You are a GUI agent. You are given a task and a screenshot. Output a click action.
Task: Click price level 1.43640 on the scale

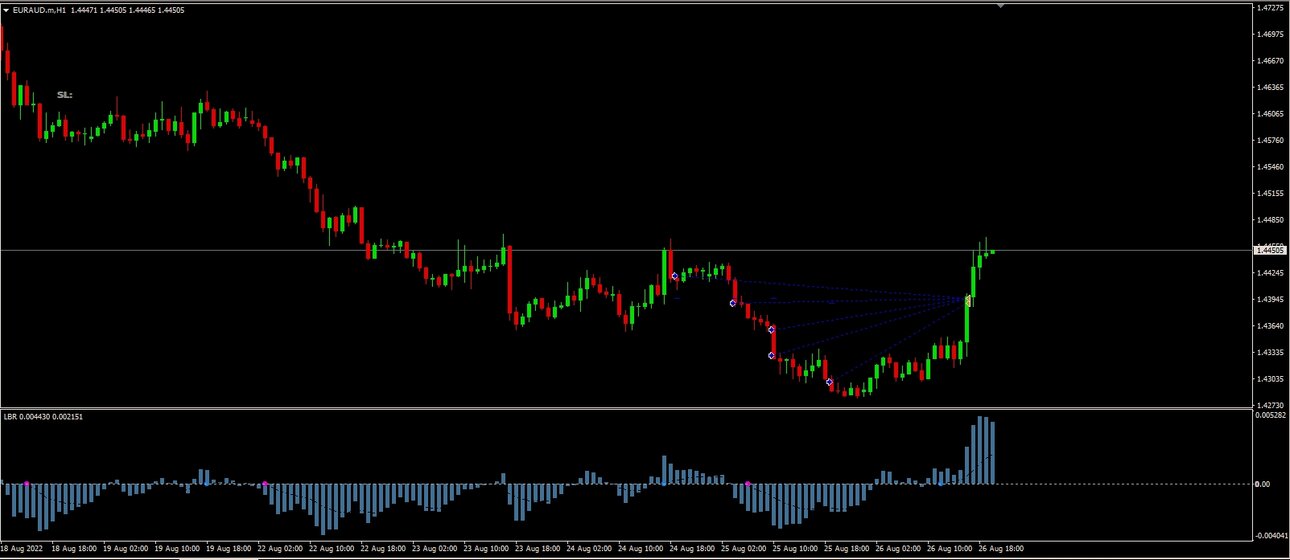(x=1271, y=326)
